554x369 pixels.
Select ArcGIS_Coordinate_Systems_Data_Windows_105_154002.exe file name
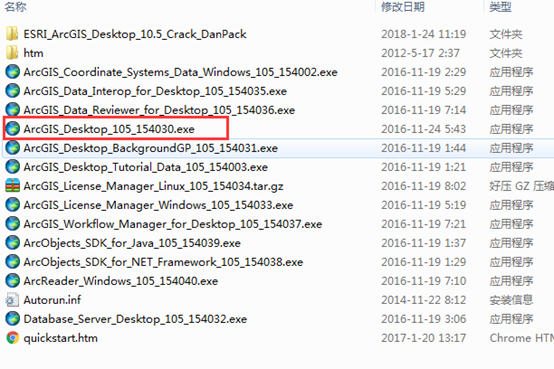click(181, 72)
